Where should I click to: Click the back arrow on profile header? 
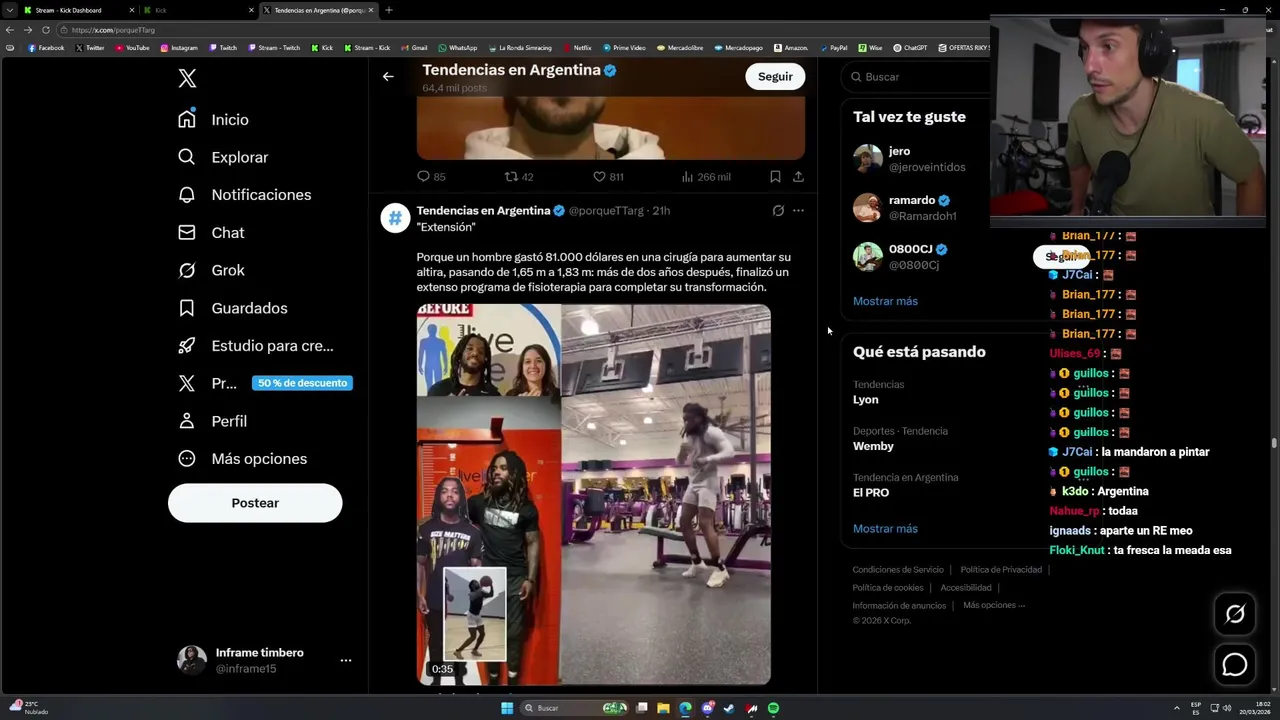point(388,76)
